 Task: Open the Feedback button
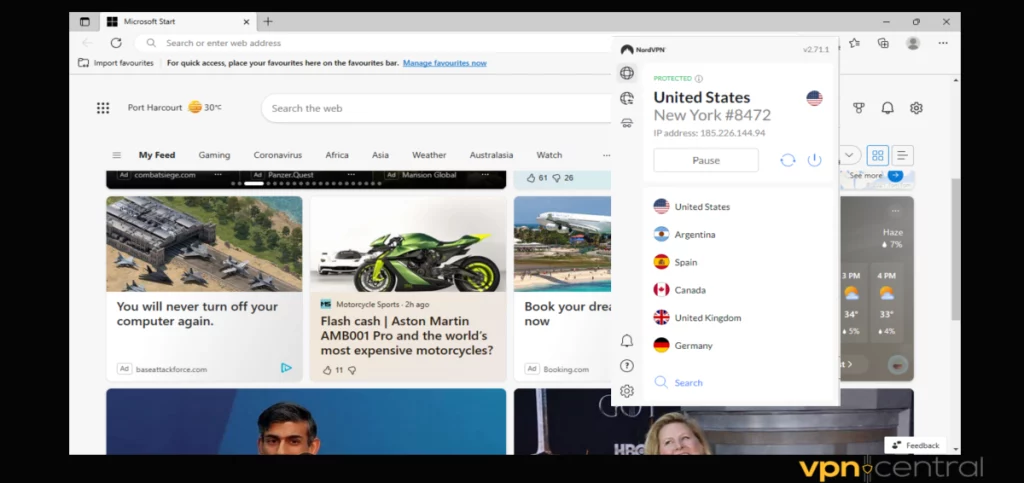[915, 445]
